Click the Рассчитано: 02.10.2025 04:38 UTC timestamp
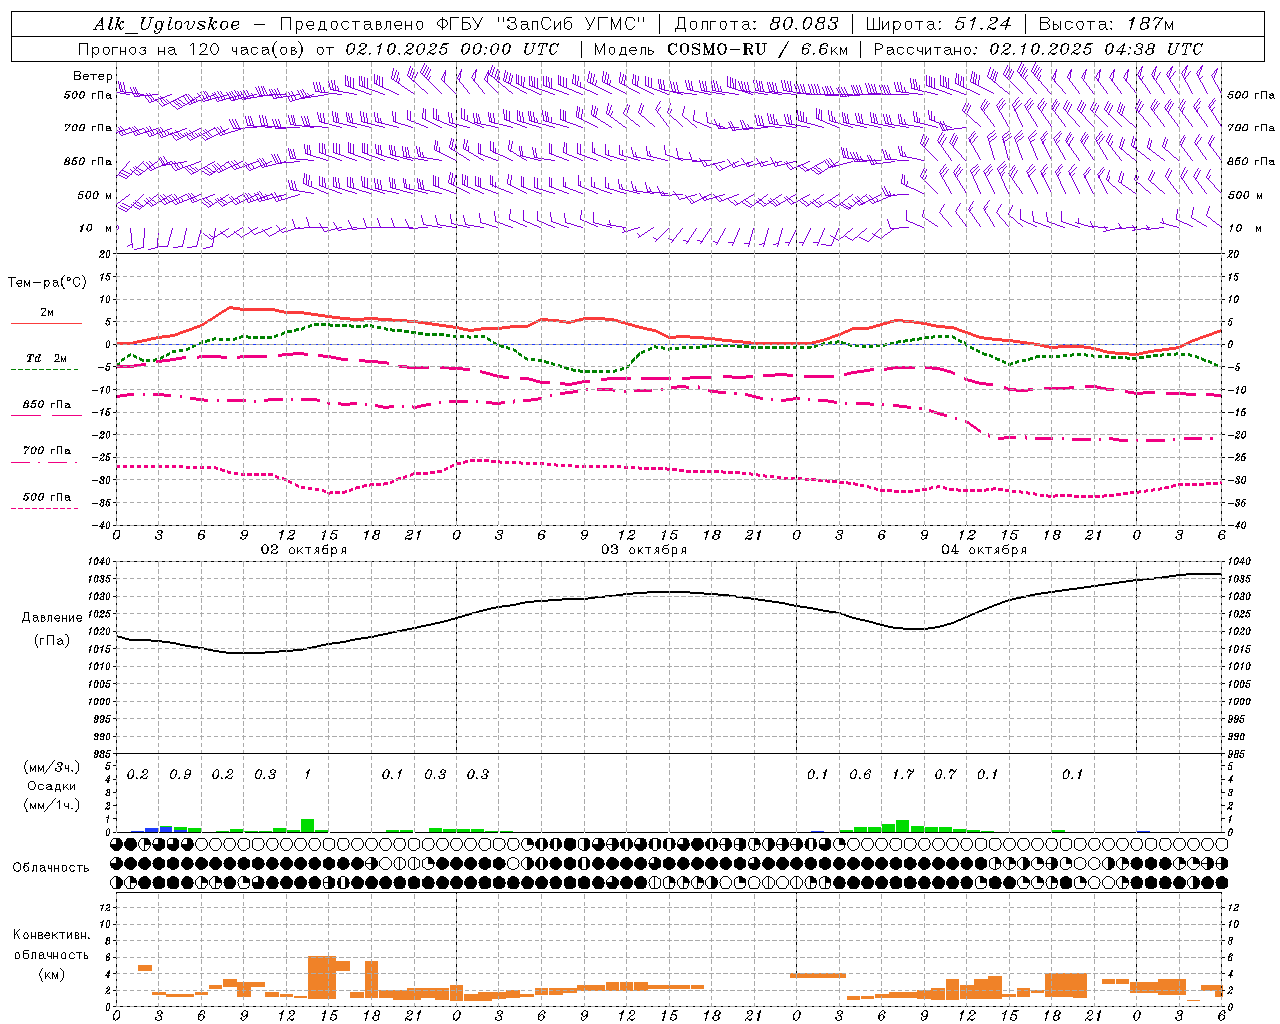 (x=1038, y=48)
